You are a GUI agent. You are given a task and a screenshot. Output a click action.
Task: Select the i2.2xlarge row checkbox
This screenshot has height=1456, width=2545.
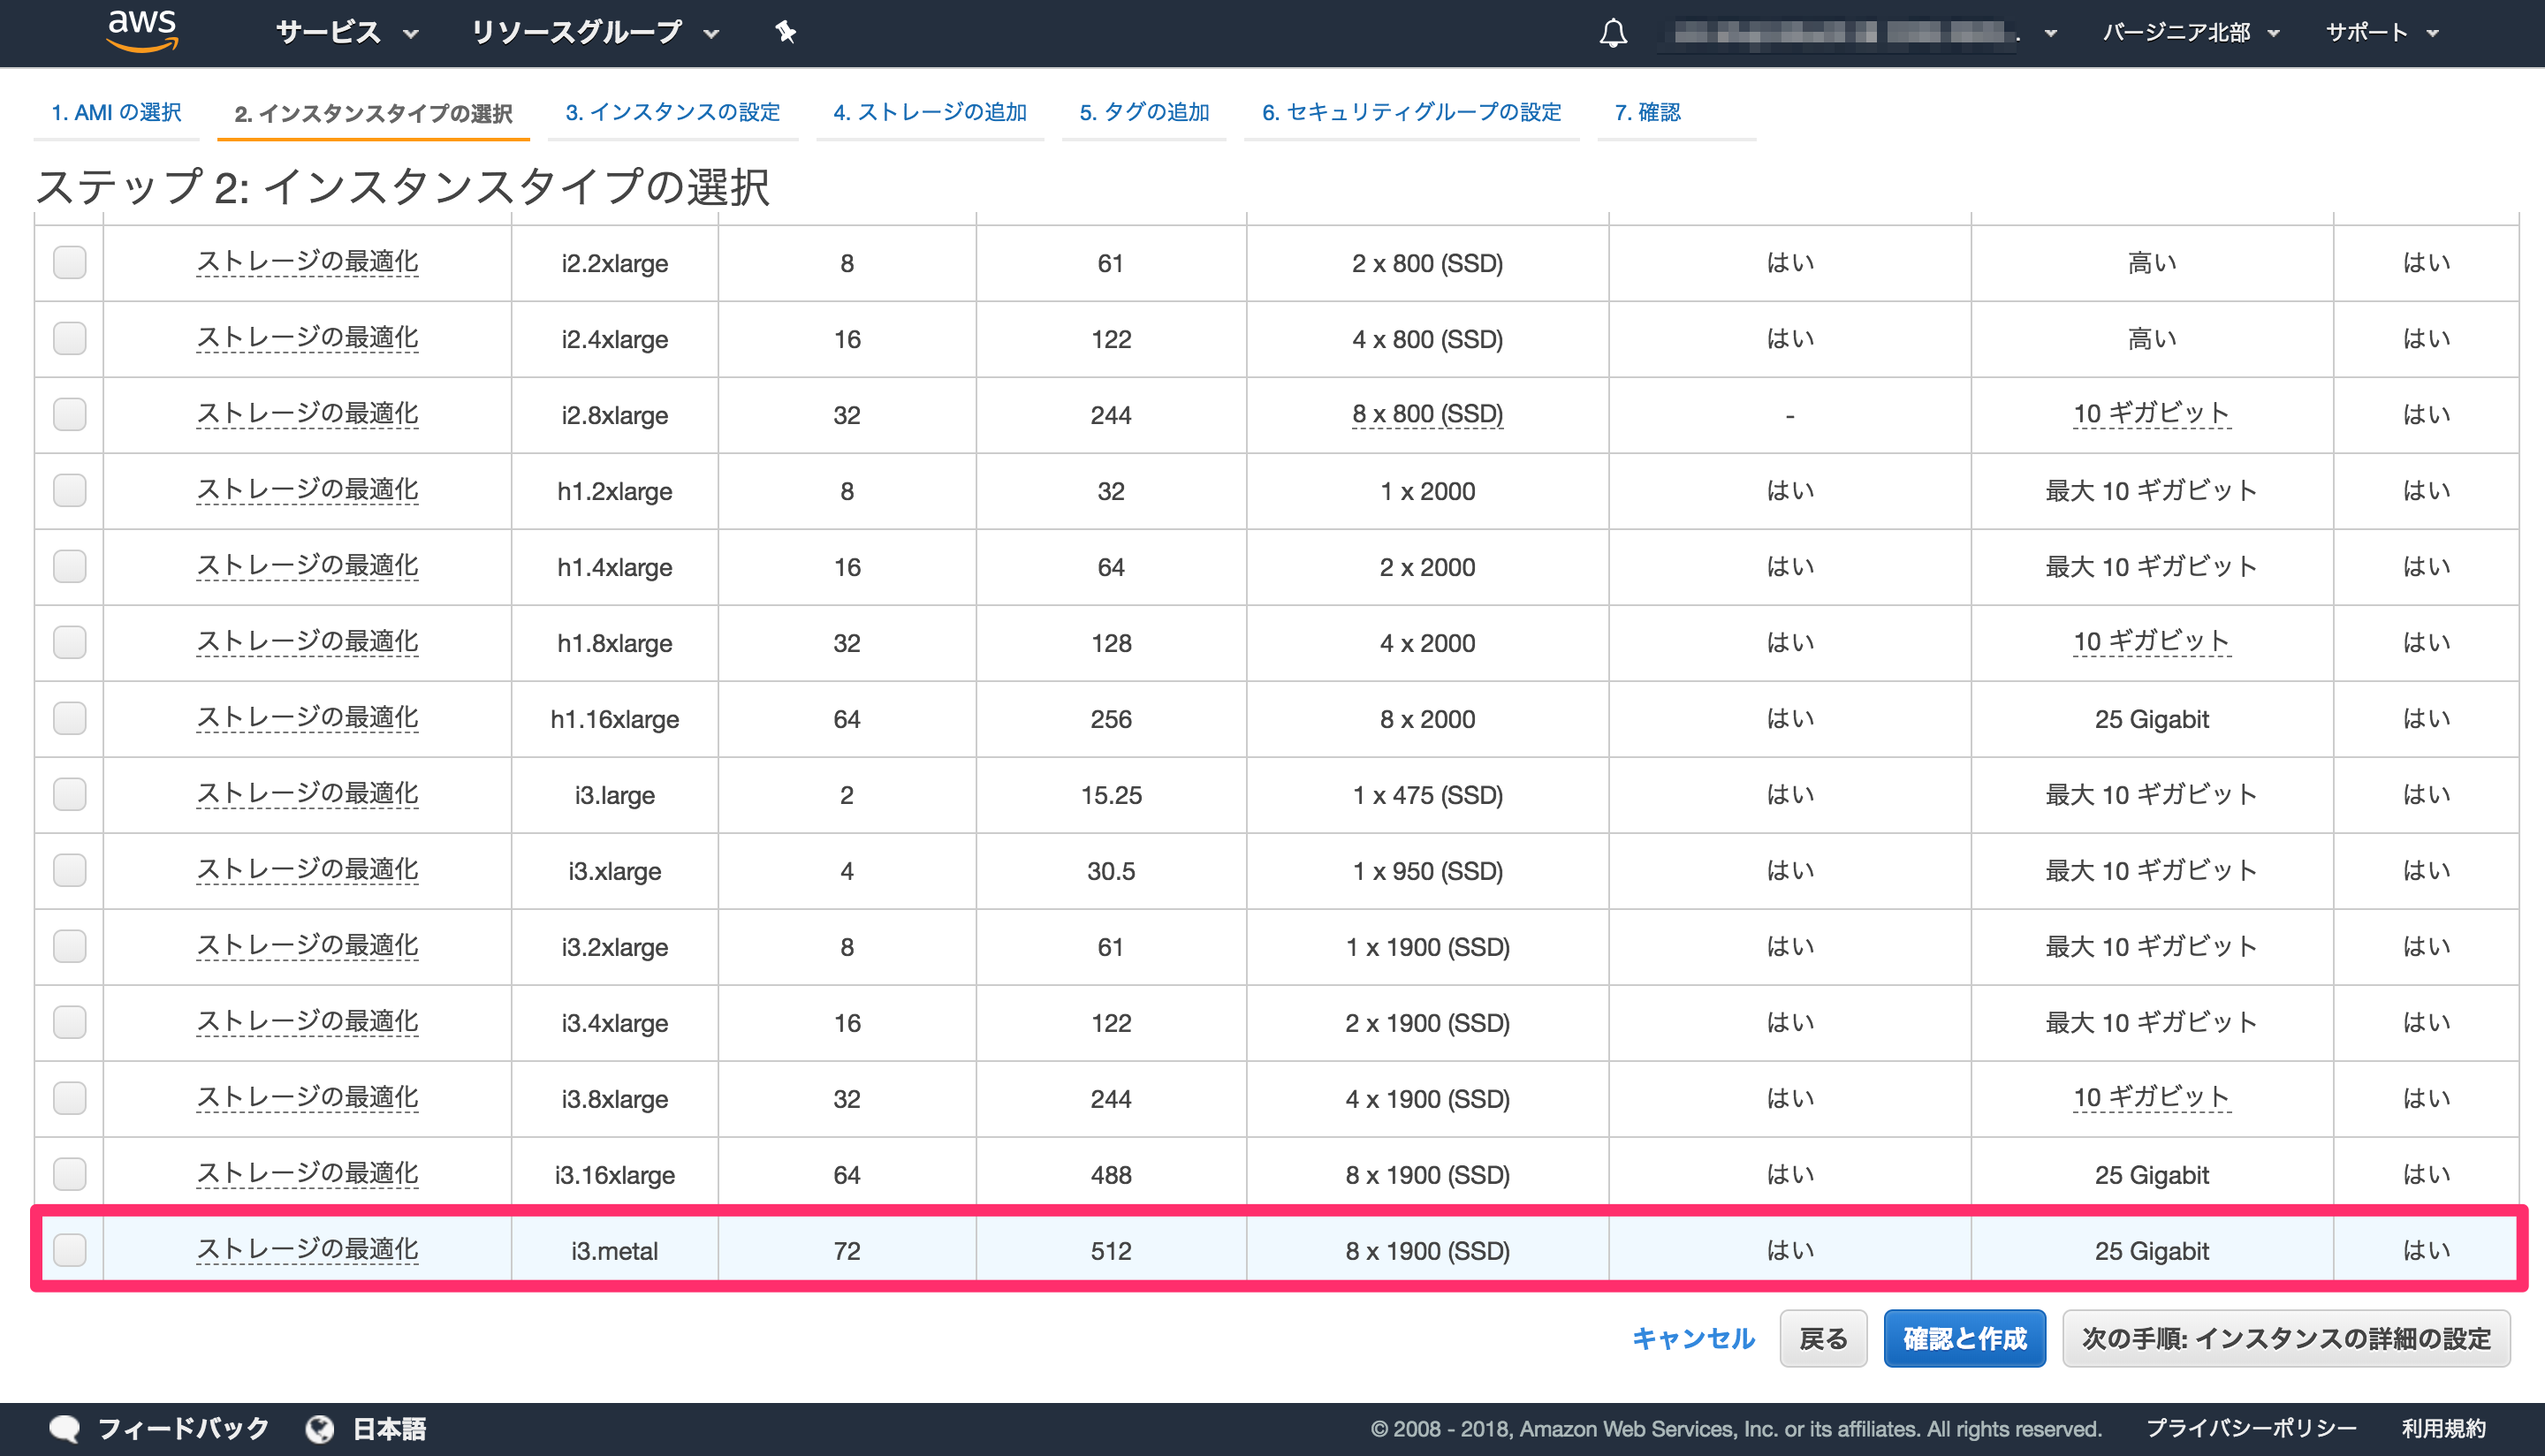click(70, 263)
